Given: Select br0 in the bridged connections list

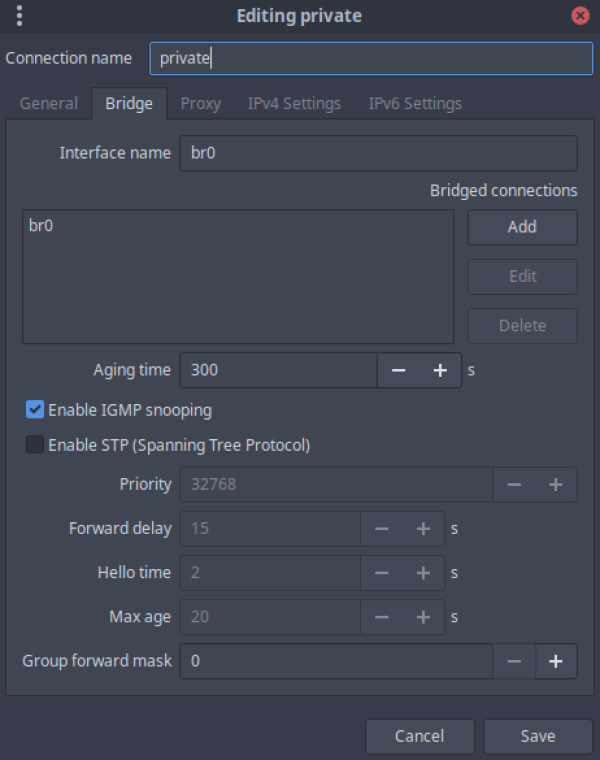Looking at the screenshot, I should pos(42,226).
